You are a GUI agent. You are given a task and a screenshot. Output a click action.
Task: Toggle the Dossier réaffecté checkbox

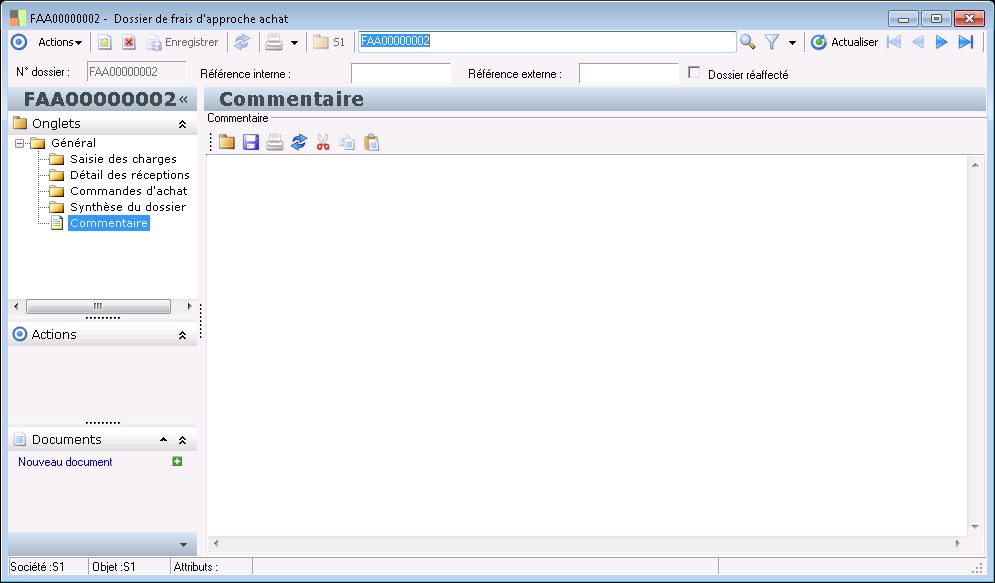(694, 72)
